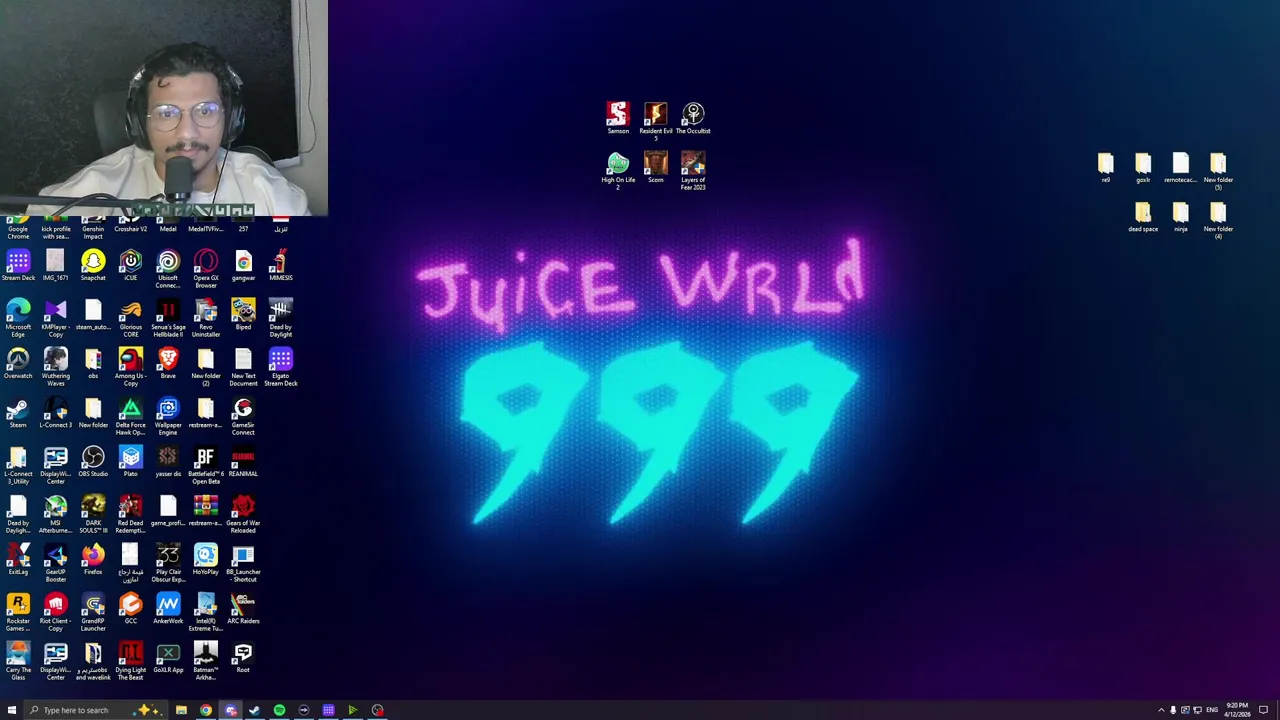
Task: Select the L-Connect 3 icon
Action: click(55, 413)
